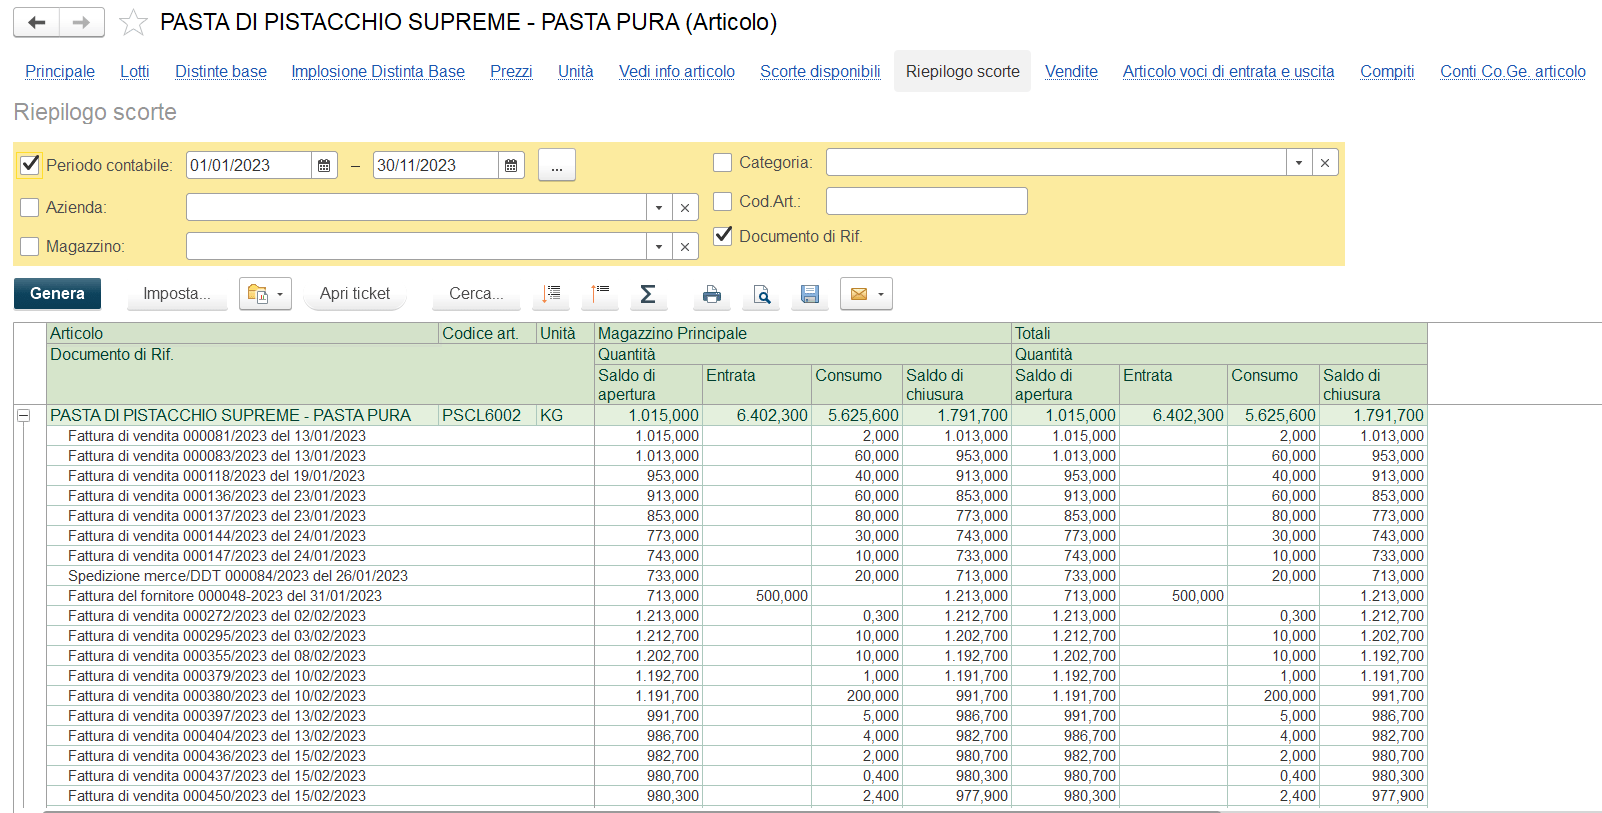Print the report with printer icon
1602x813 pixels.
[x=711, y=294]
